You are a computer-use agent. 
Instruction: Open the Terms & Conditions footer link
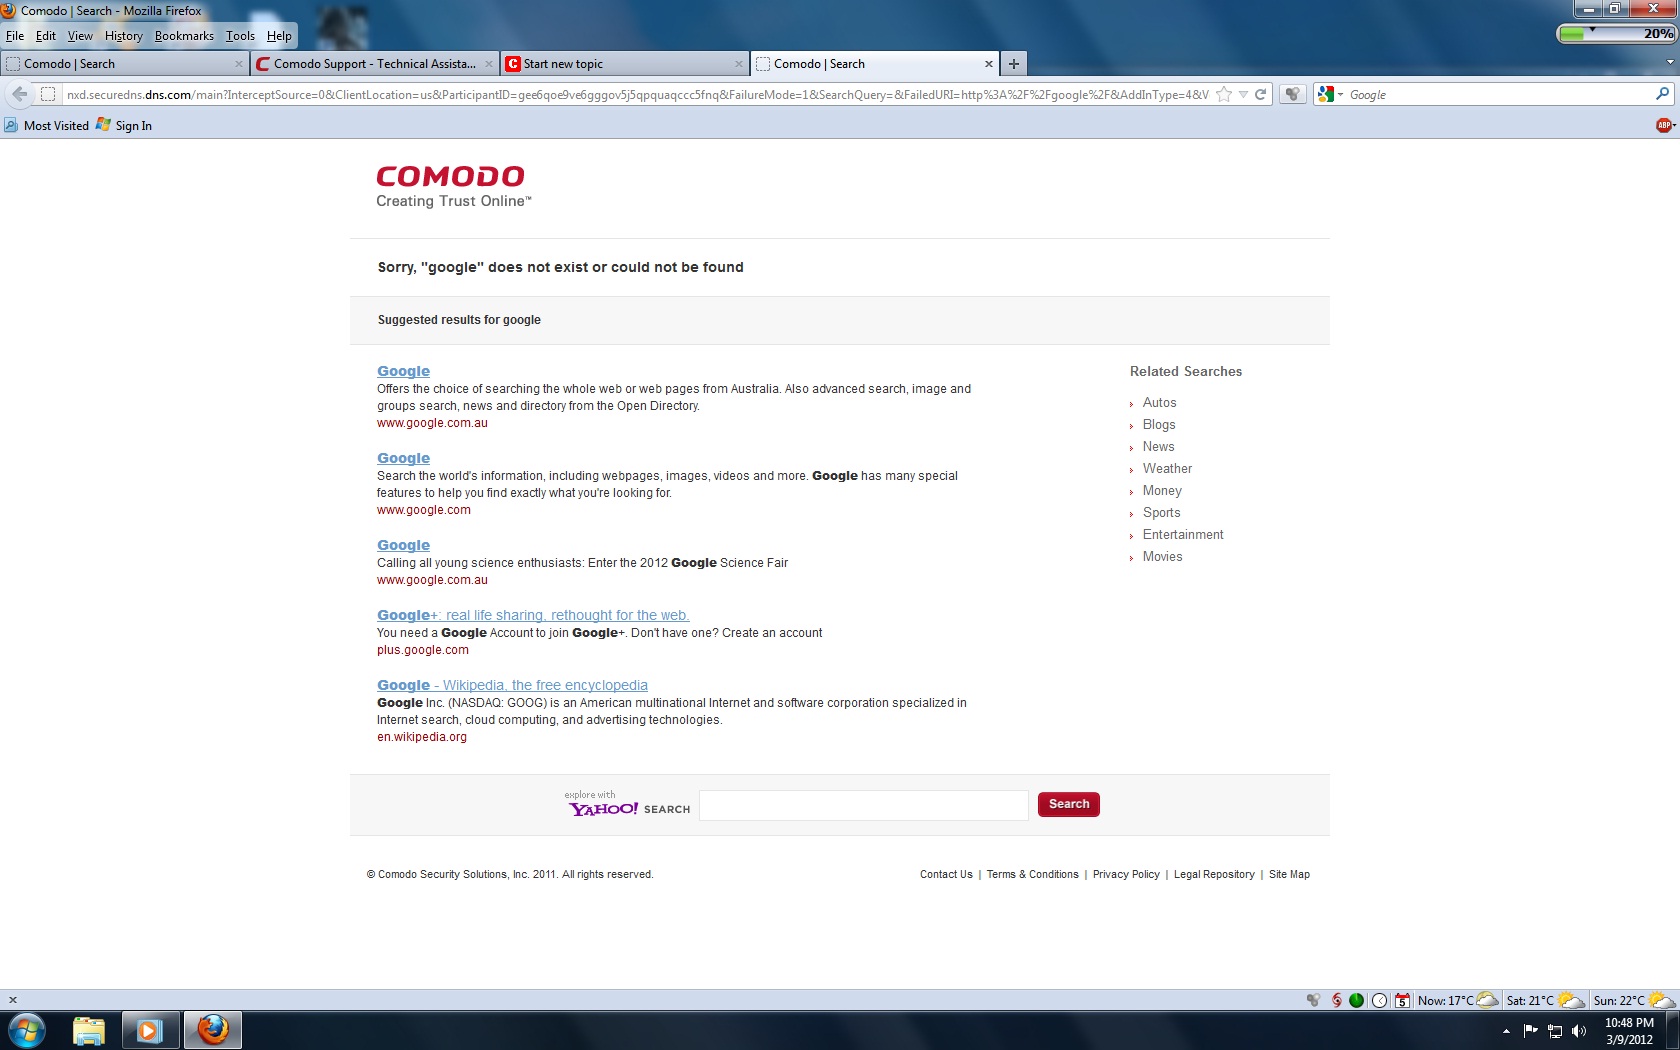[1032, 874]
